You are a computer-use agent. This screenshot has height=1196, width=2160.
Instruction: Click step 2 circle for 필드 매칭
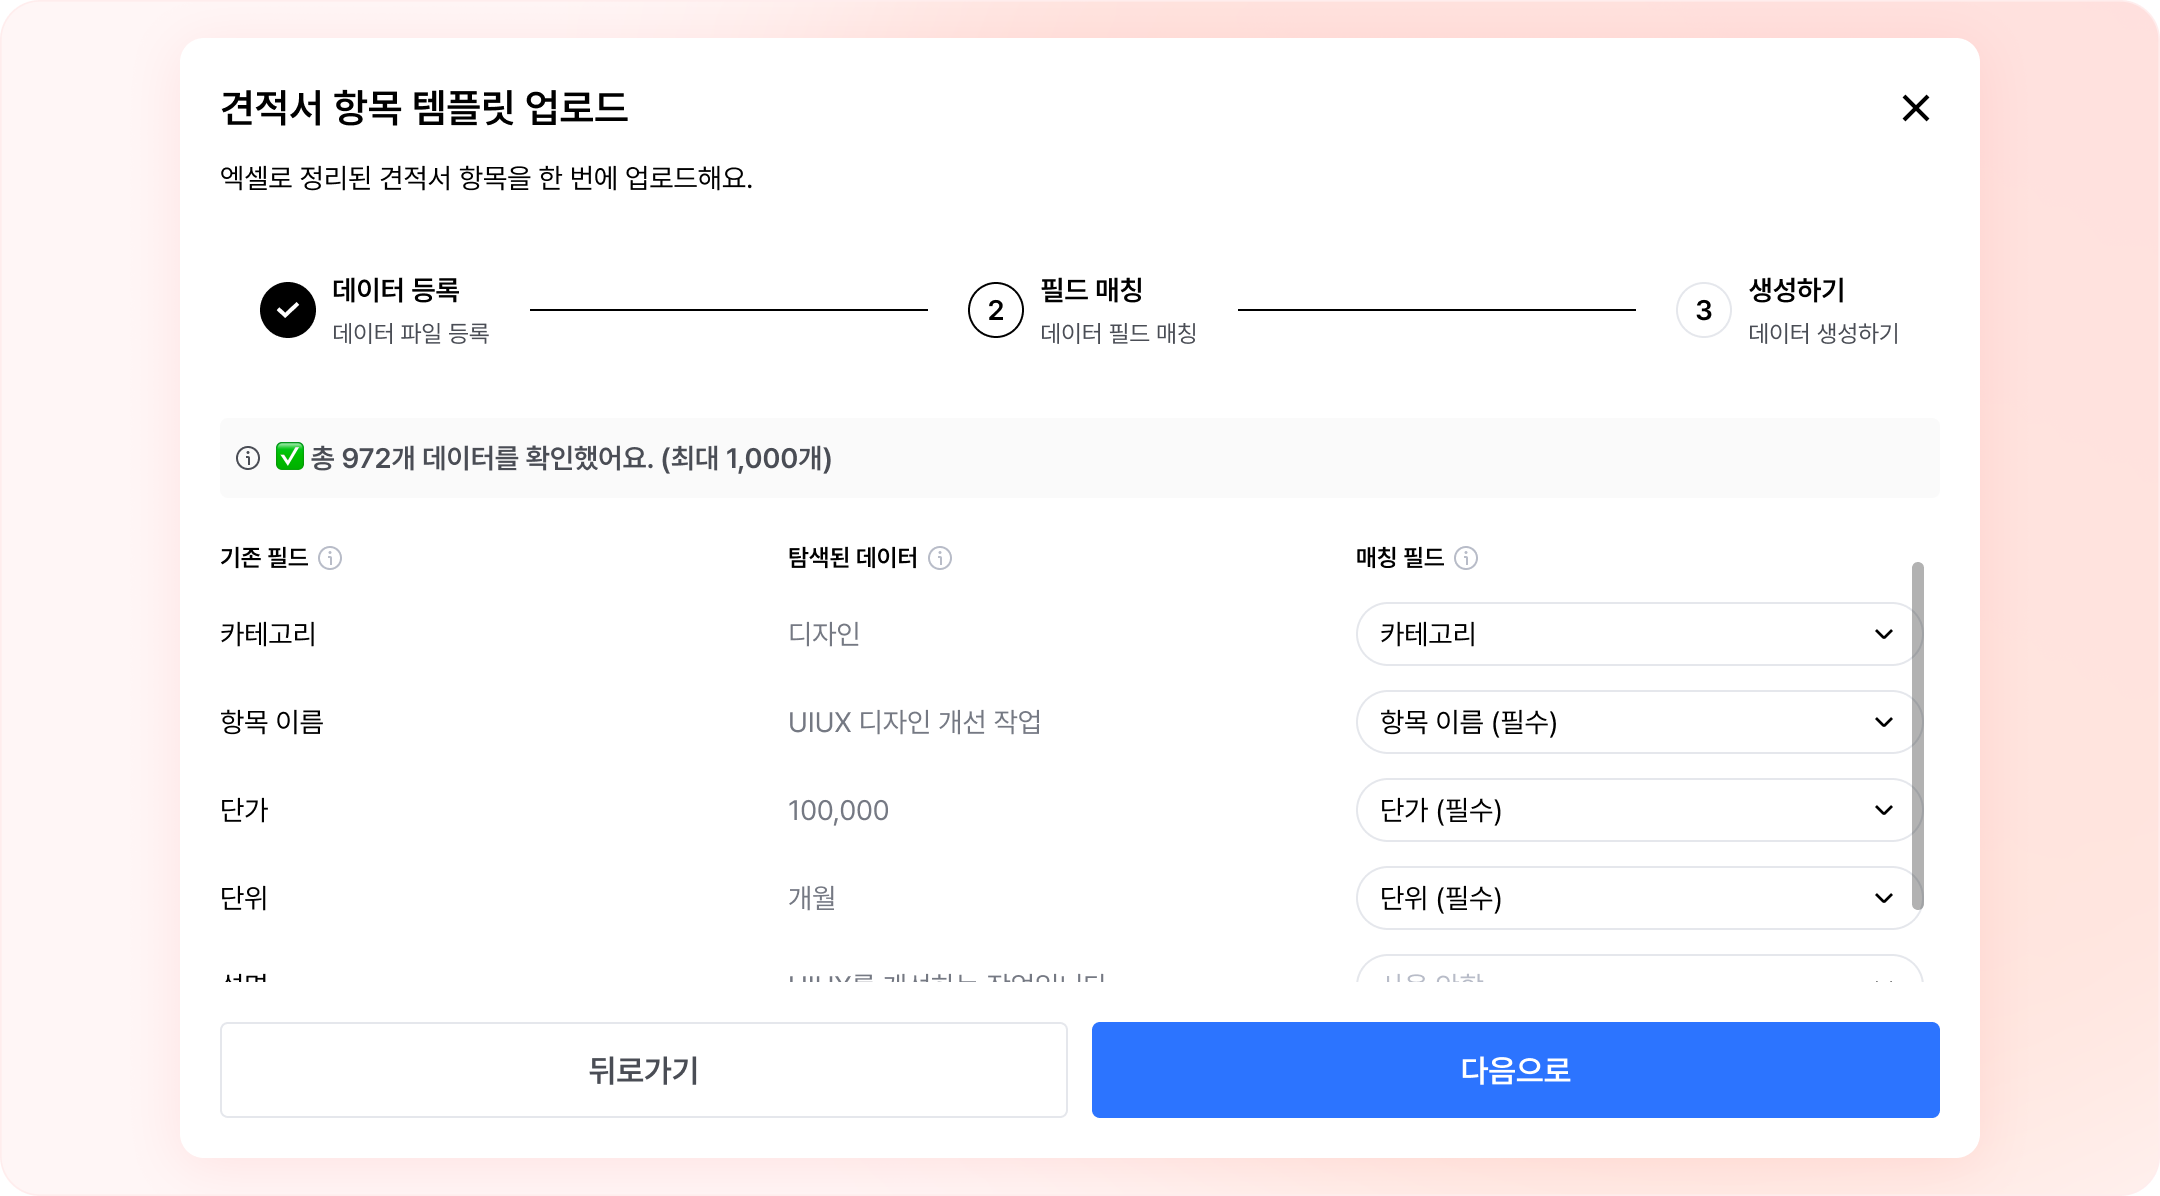tap(996, 310)
